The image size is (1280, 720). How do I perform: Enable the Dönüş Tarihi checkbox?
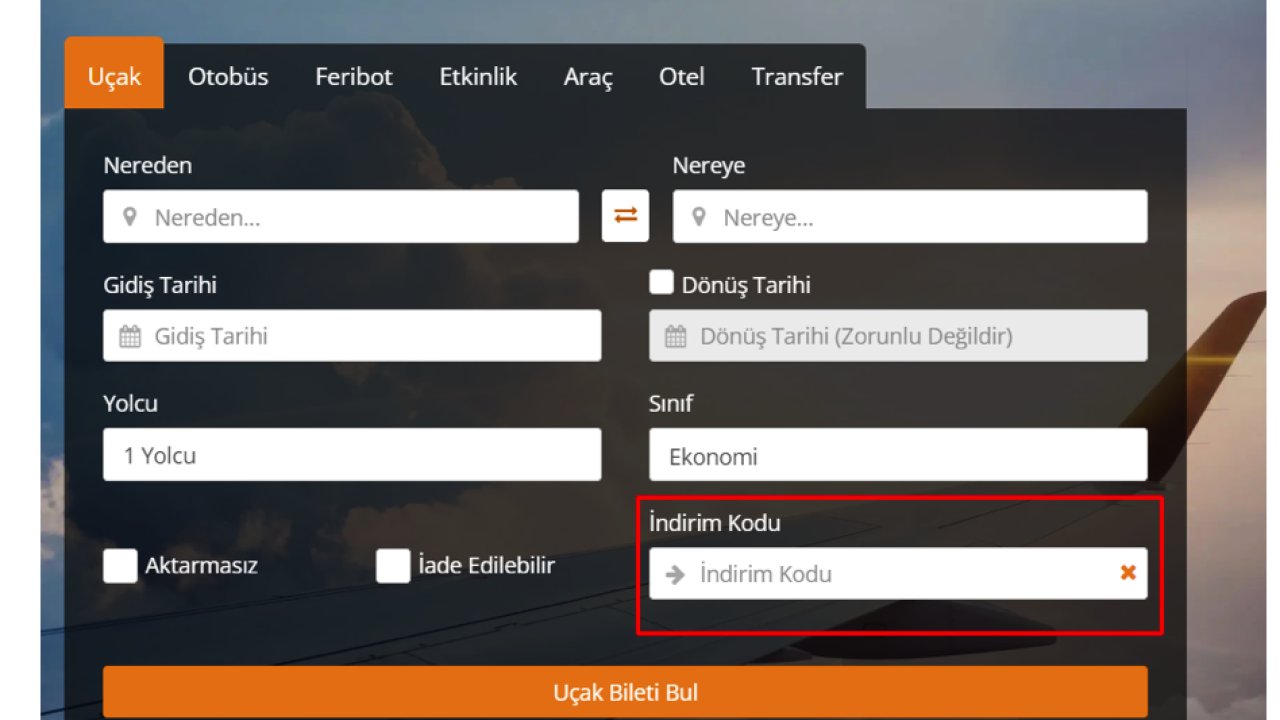661,282
